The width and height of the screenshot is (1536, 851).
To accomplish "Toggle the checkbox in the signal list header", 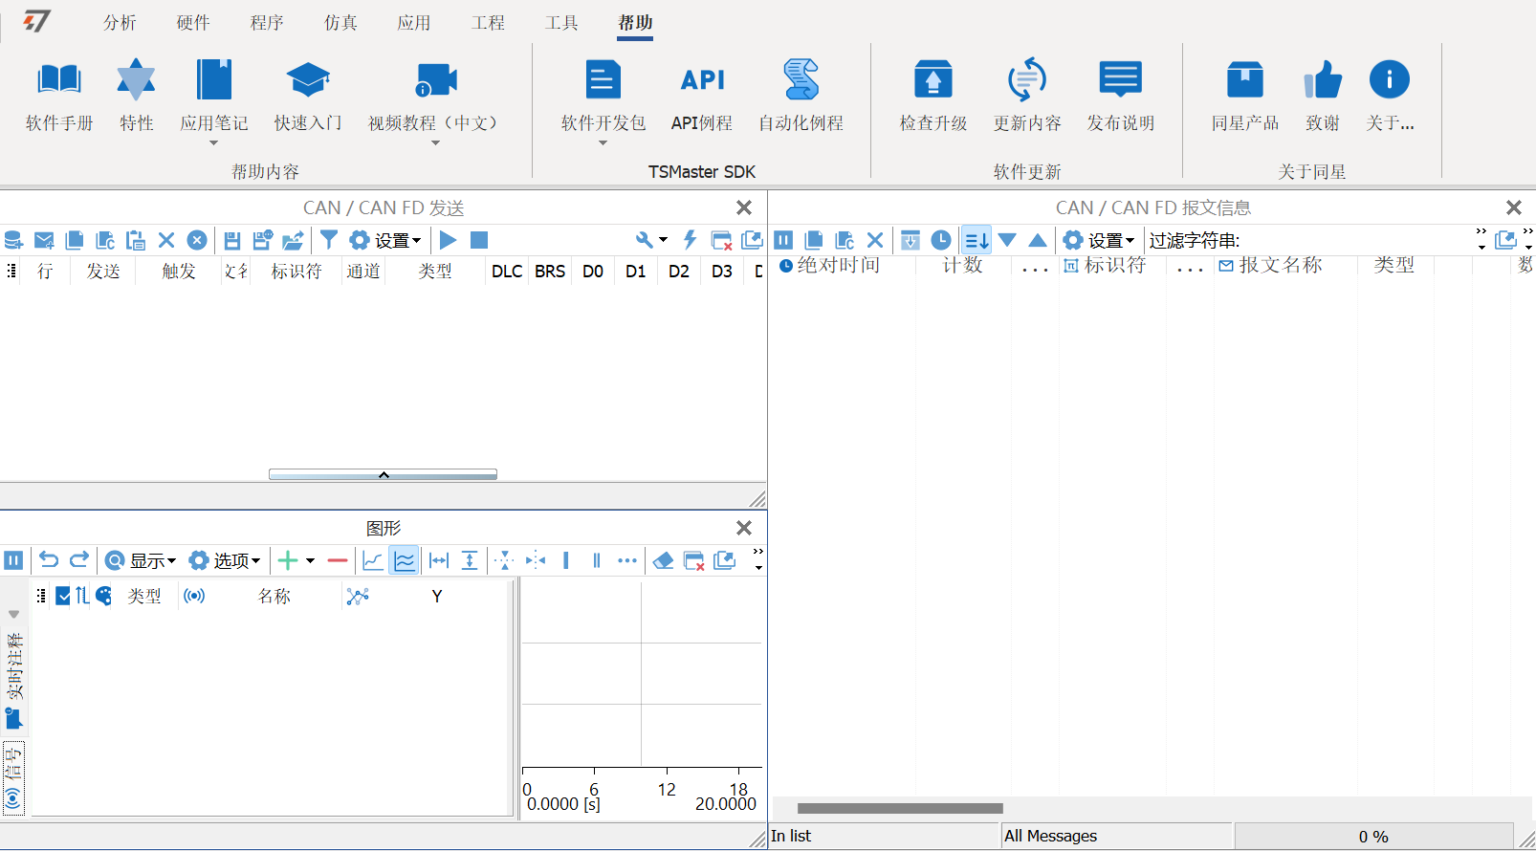I will pos(63,596).
